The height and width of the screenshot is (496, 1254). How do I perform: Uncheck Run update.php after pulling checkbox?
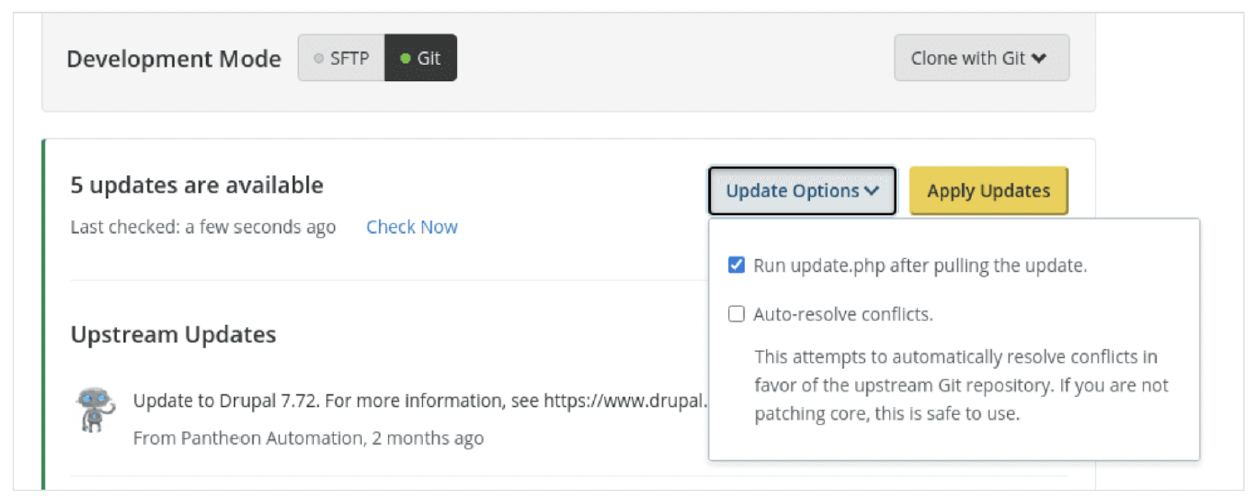737,266
